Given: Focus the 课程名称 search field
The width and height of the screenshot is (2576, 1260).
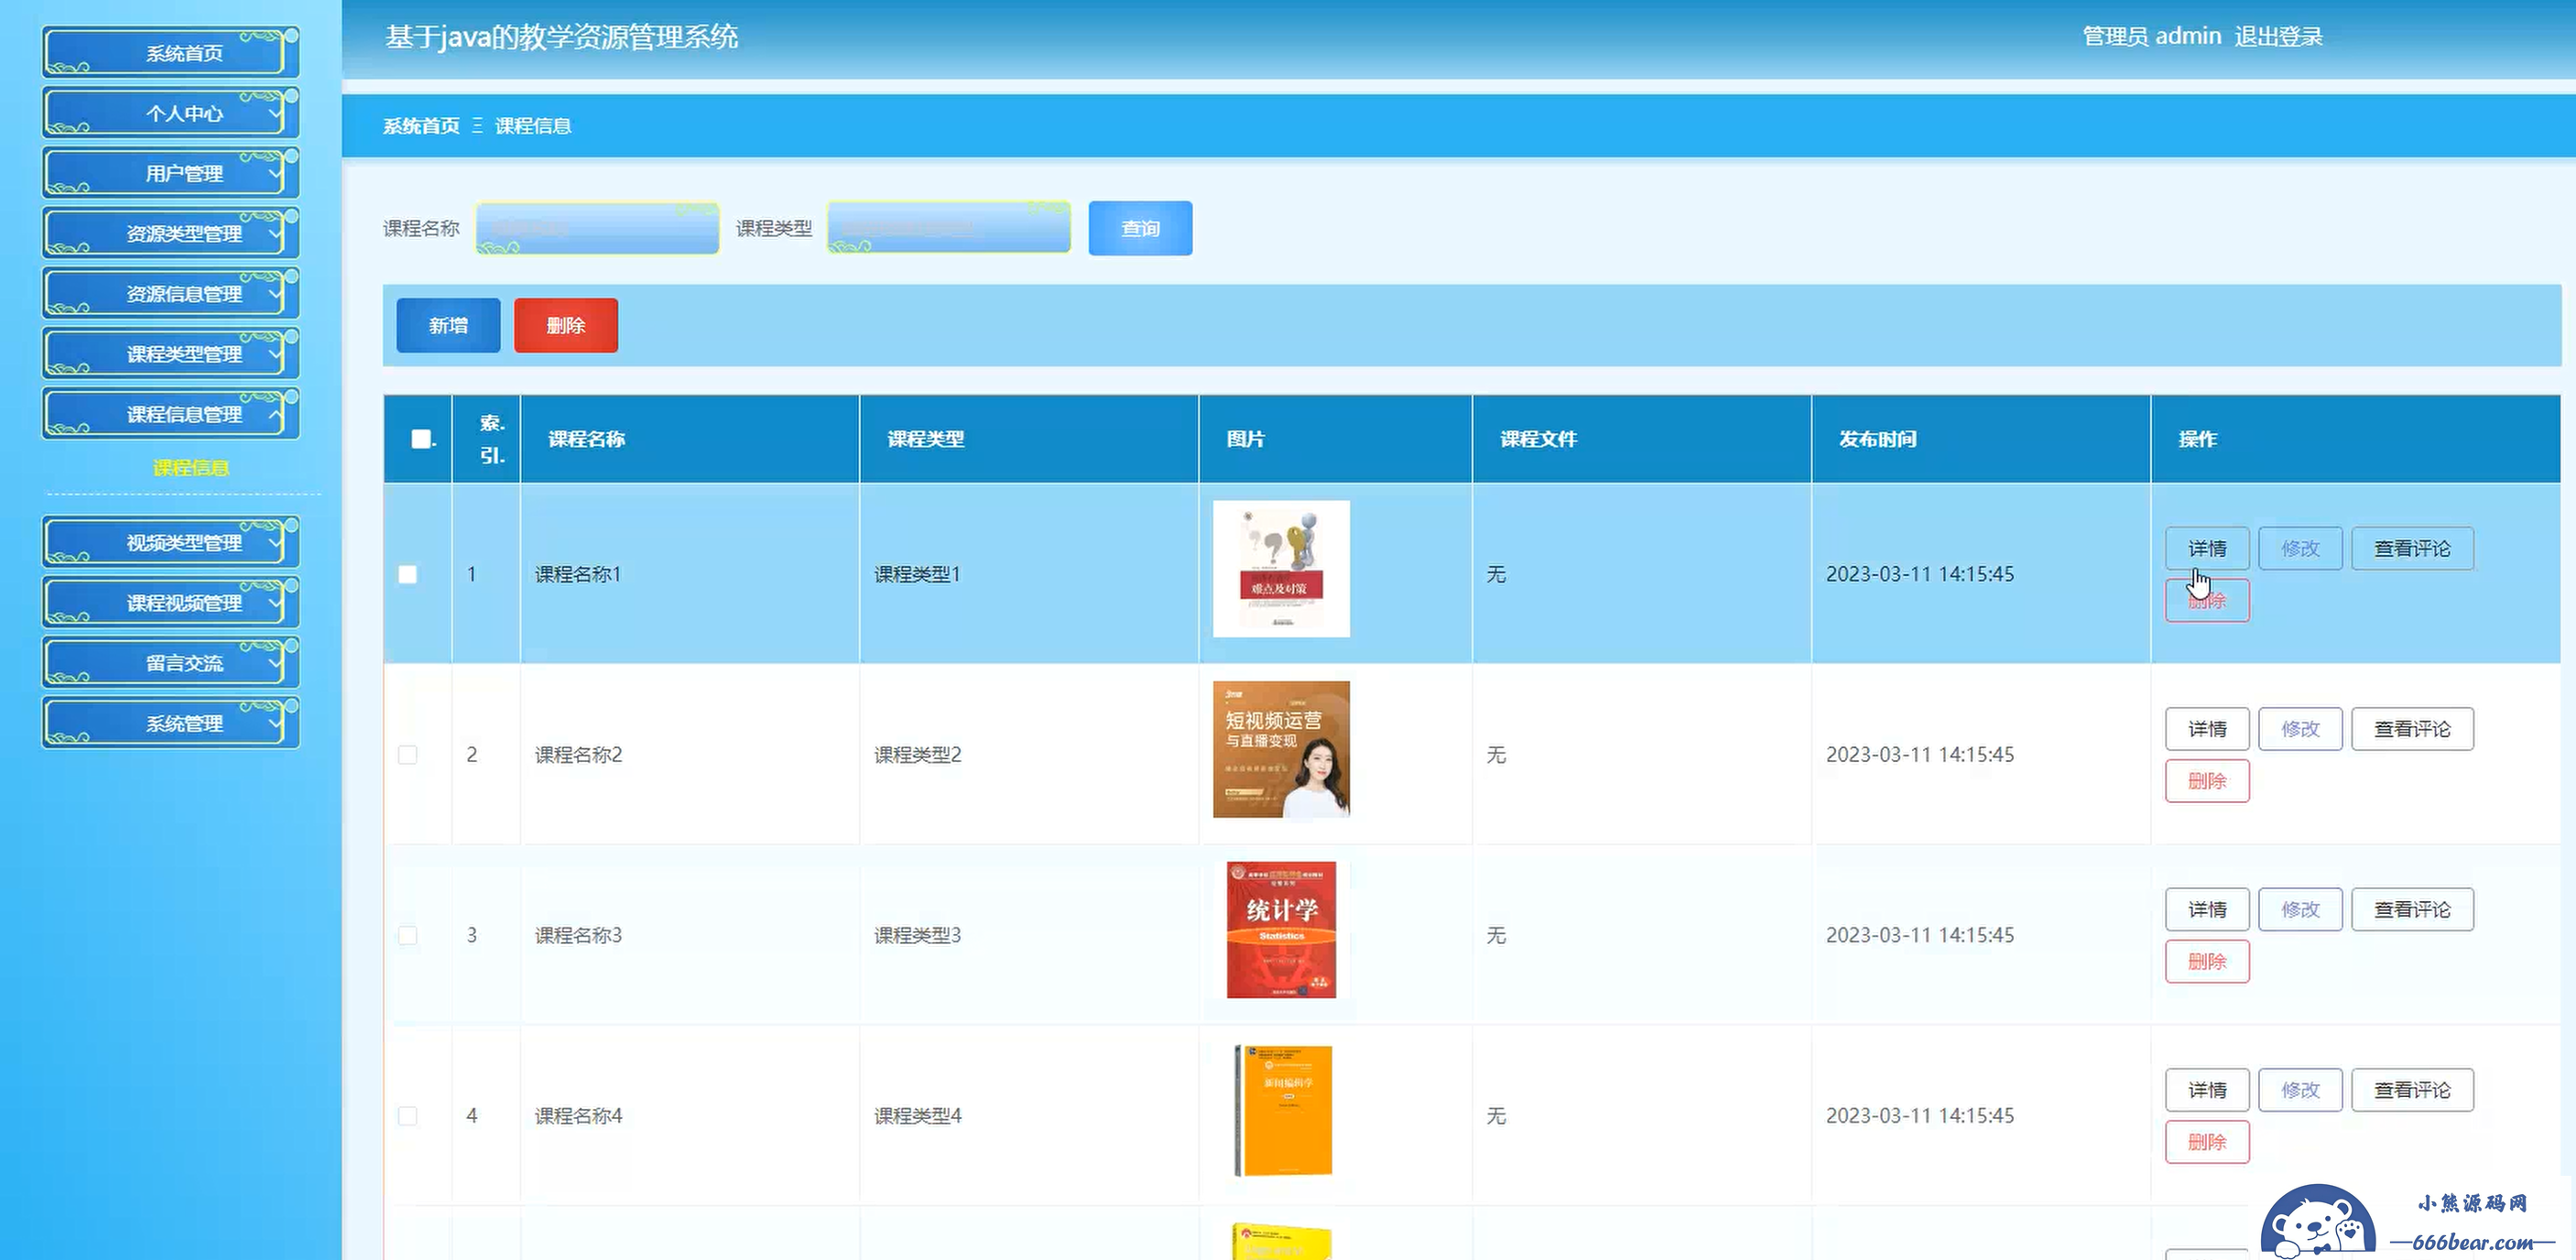Looking at the screenshot, I should point(597,228).
